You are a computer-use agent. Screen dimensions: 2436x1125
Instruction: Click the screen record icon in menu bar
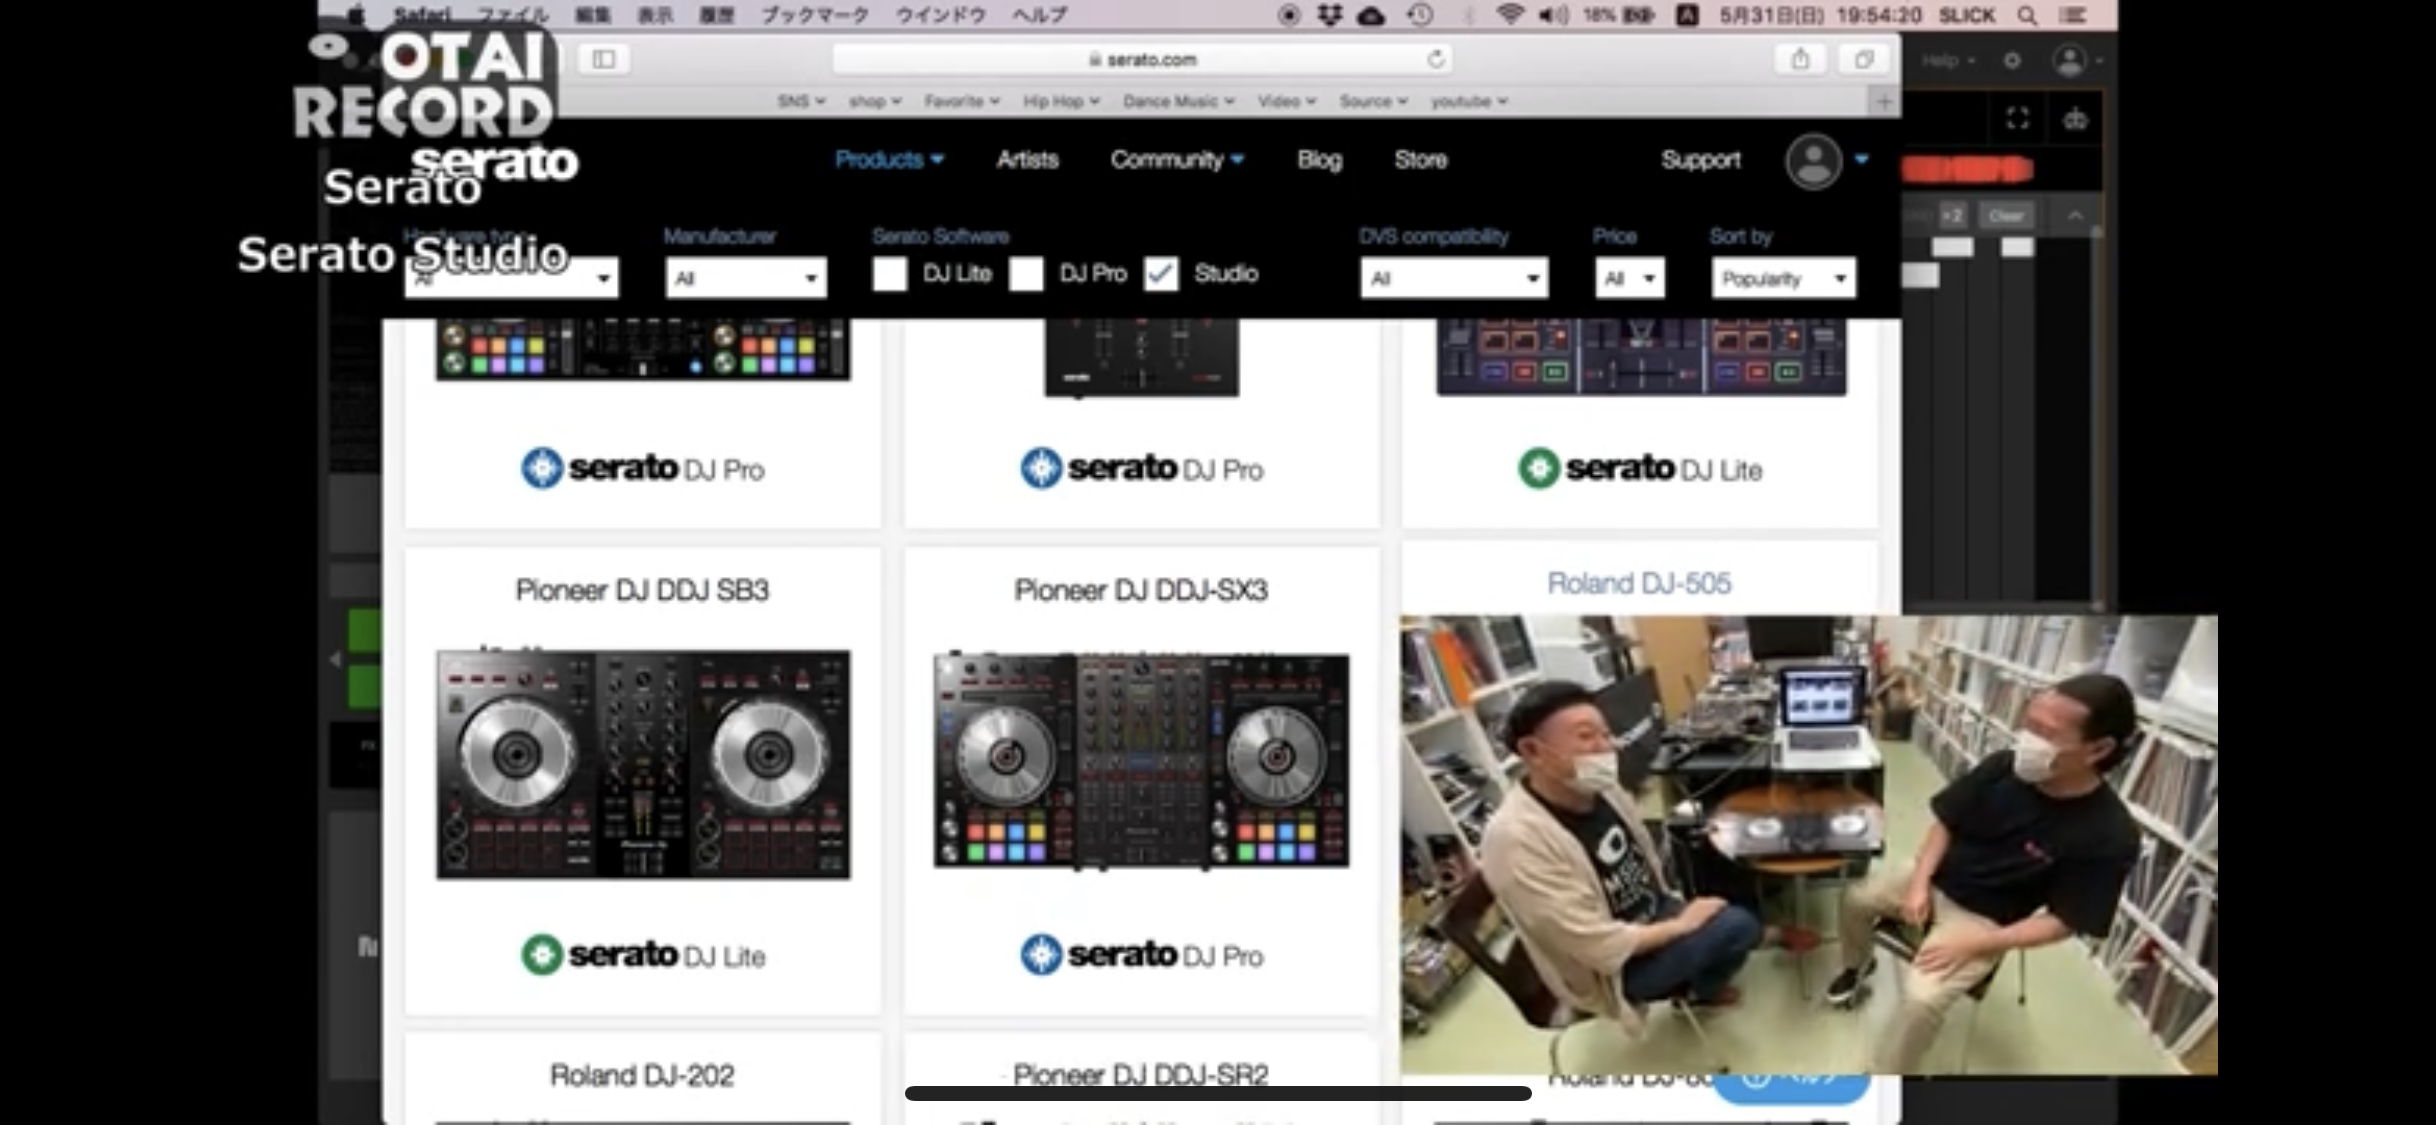pyautogui.click(x=1288, y=15)
